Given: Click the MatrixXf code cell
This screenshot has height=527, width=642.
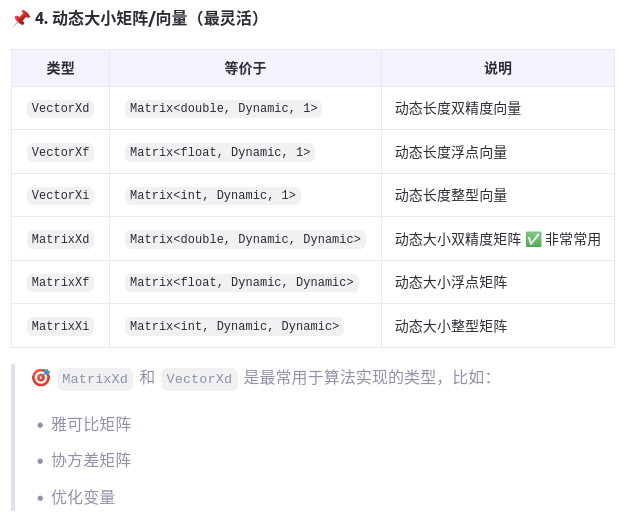Looking at the screenshot, I should (61, 282).
